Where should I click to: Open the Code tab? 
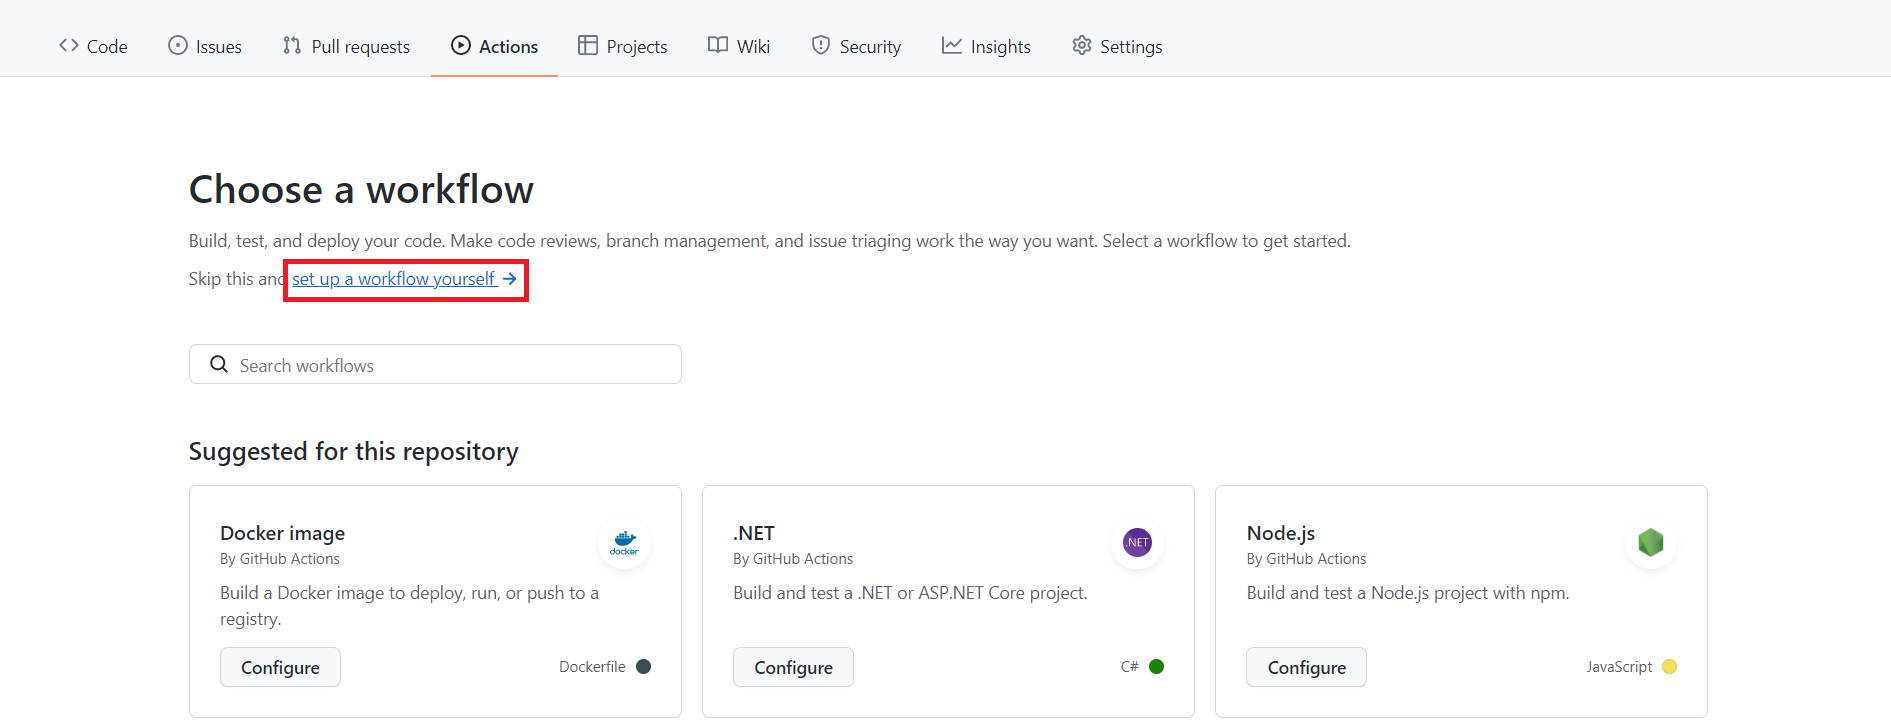click(93, 46)
